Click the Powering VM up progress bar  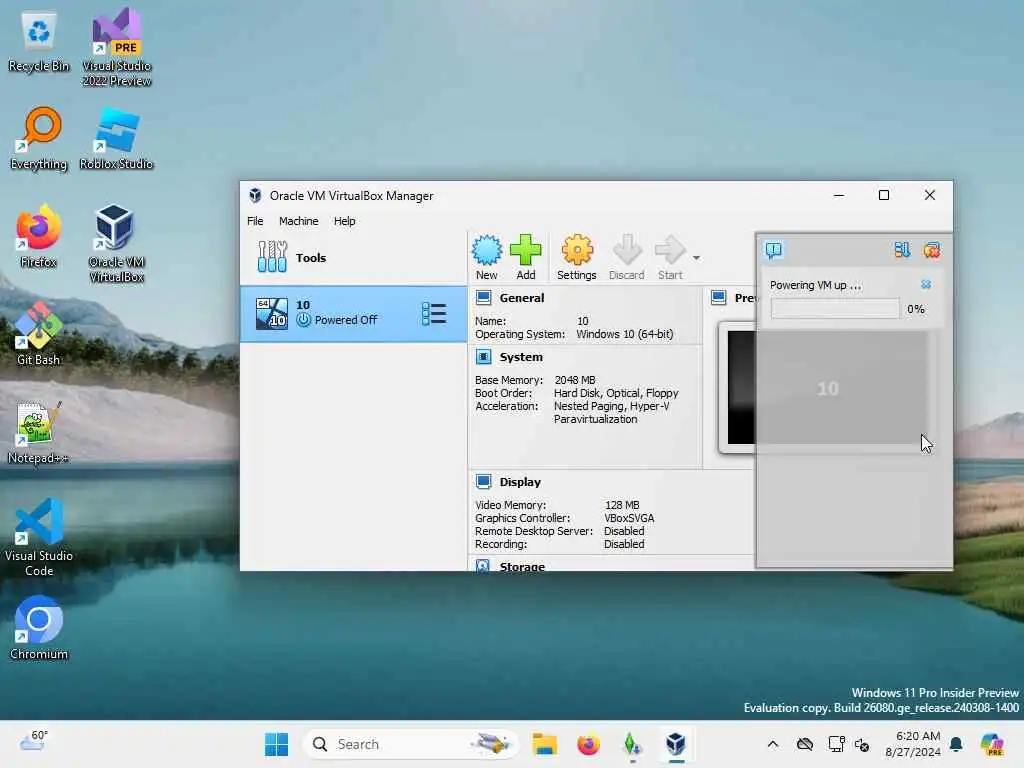[835, 309]
